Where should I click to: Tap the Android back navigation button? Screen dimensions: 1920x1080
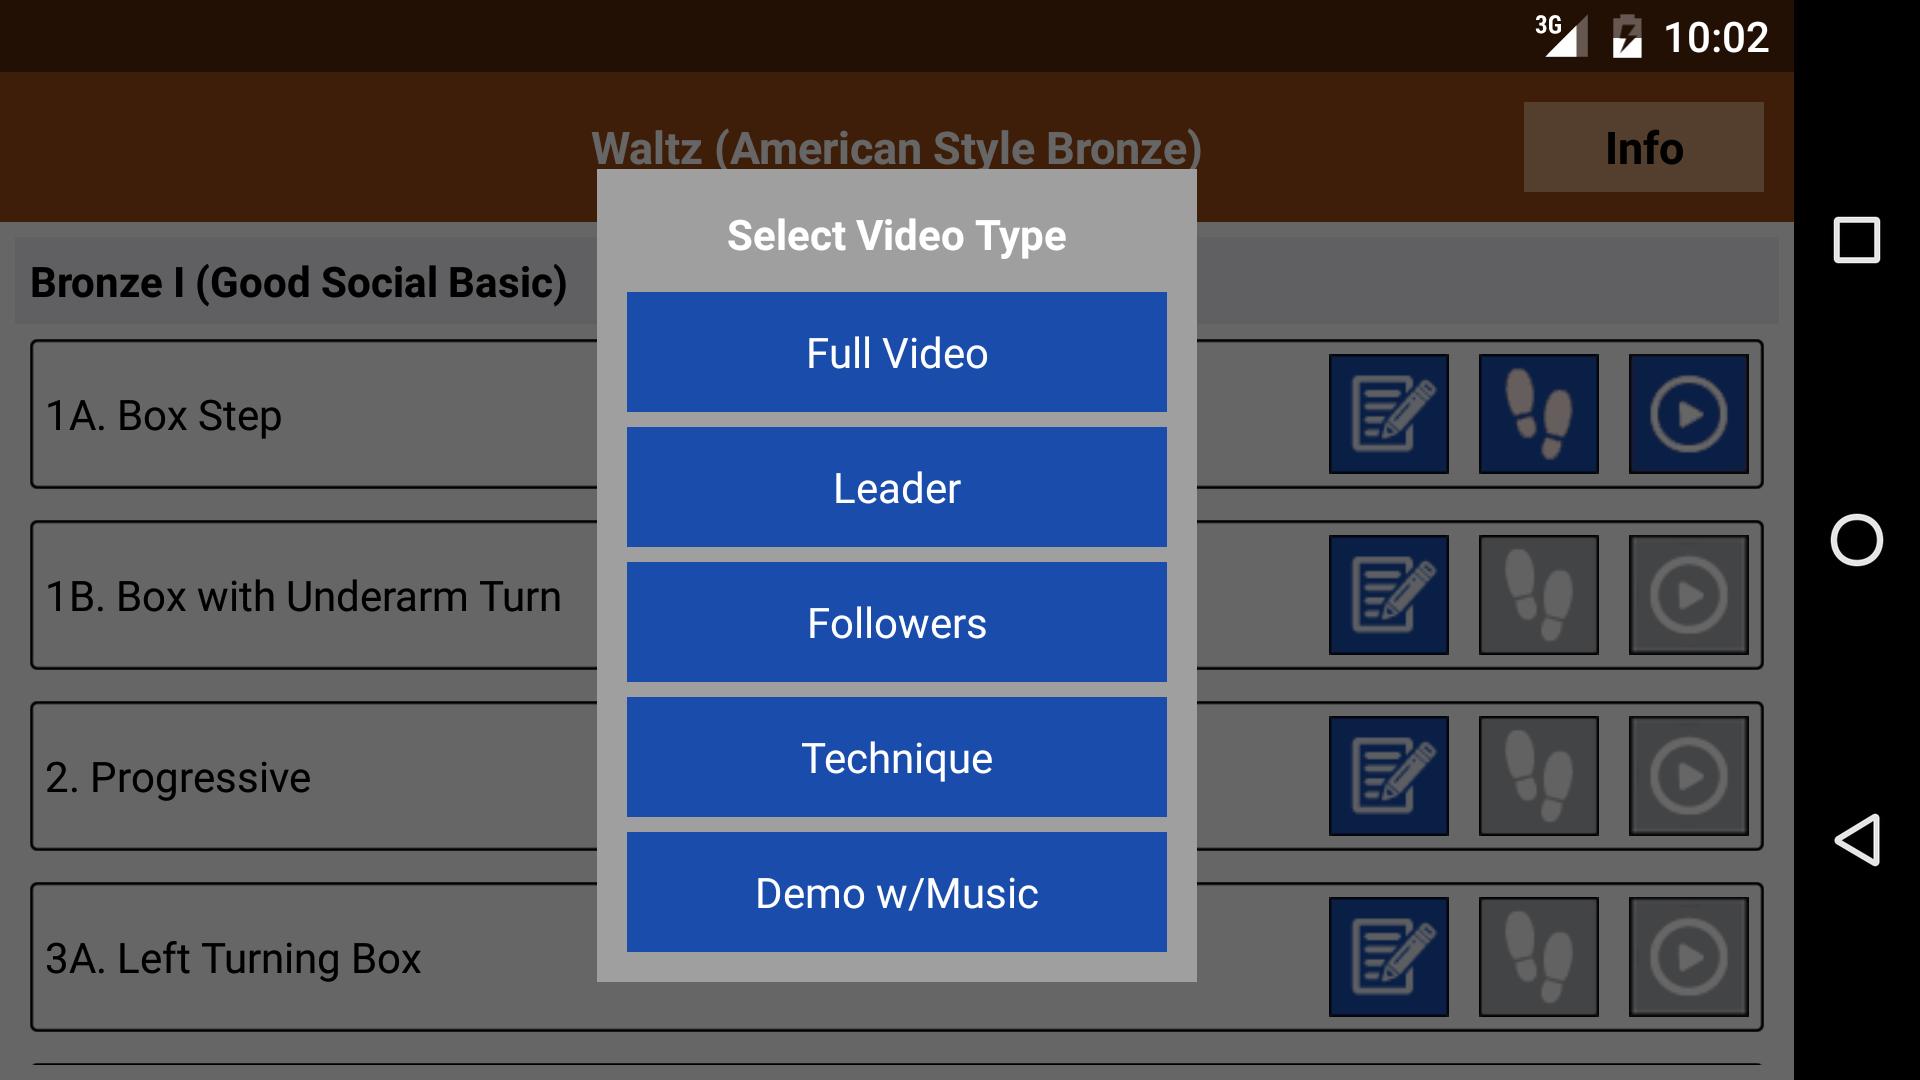pos(1856,840)
